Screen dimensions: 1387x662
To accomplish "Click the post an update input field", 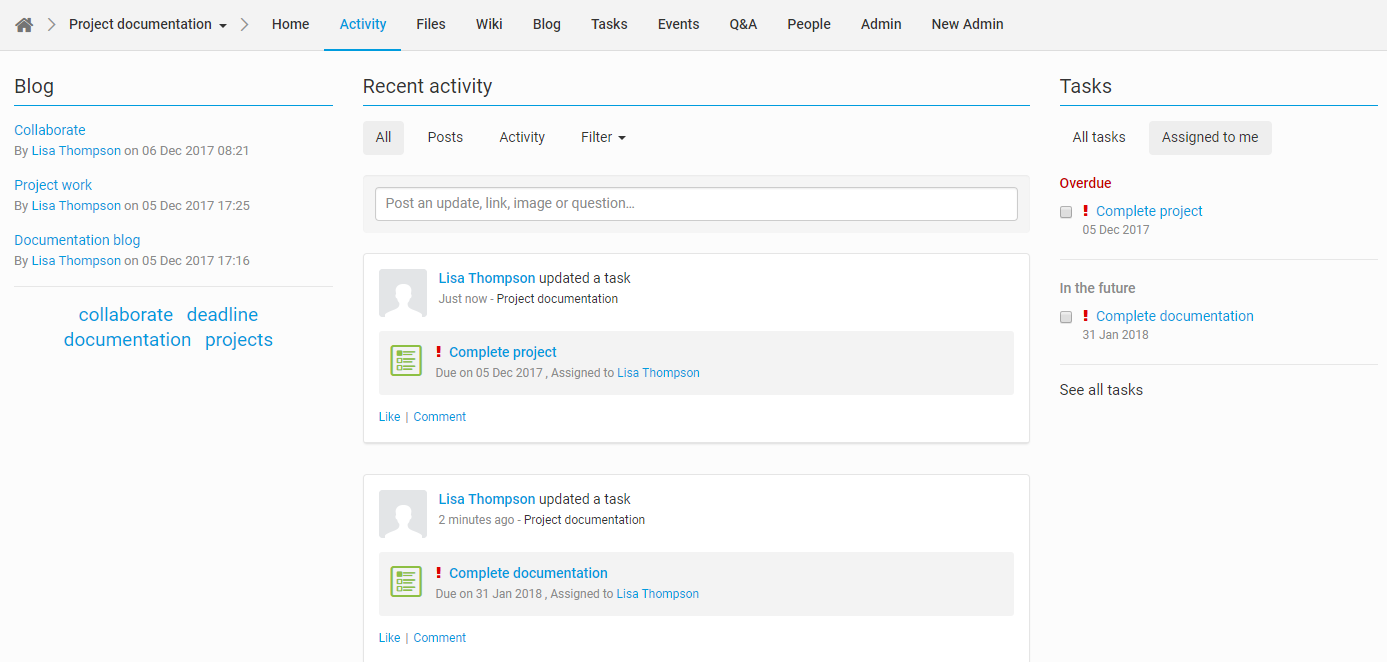I will (696, 204).
